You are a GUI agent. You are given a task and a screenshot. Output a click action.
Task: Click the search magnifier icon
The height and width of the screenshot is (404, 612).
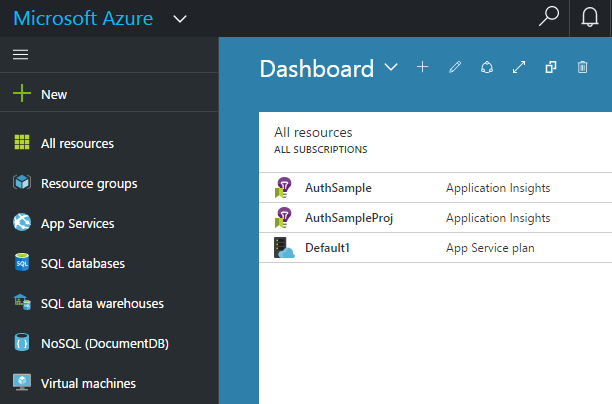[548, 17]
